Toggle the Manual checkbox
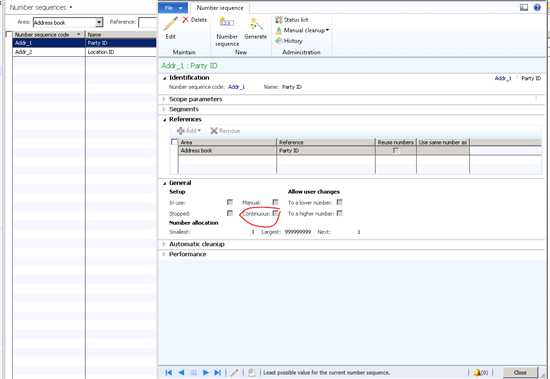This screenshot has width=550, height=379. [x=275, y=202]
